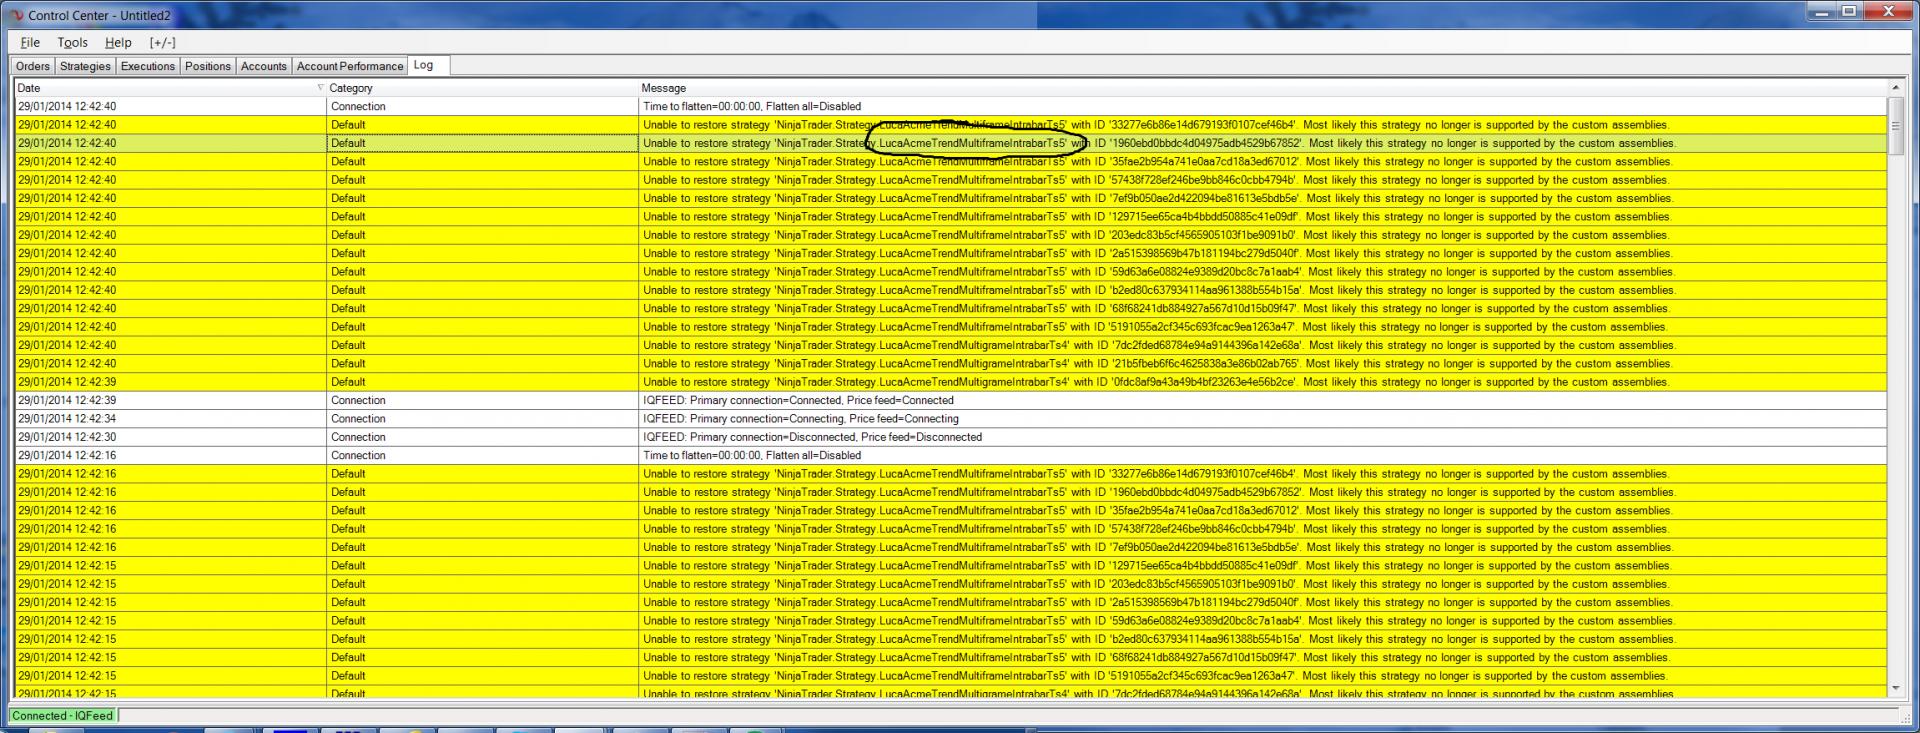Select the 12:42:40 message with ID '129715ee65ca4b4bbdd50885c41e09df'
The image size is (1920, 733).
click(1262, 216)
